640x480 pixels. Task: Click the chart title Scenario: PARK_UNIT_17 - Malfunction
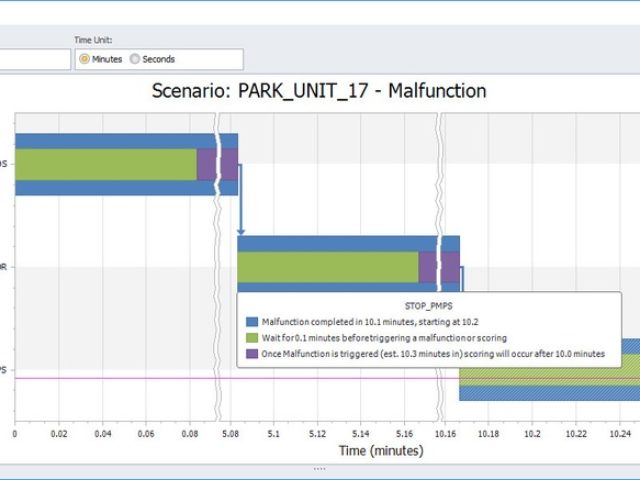click(319, 91)
